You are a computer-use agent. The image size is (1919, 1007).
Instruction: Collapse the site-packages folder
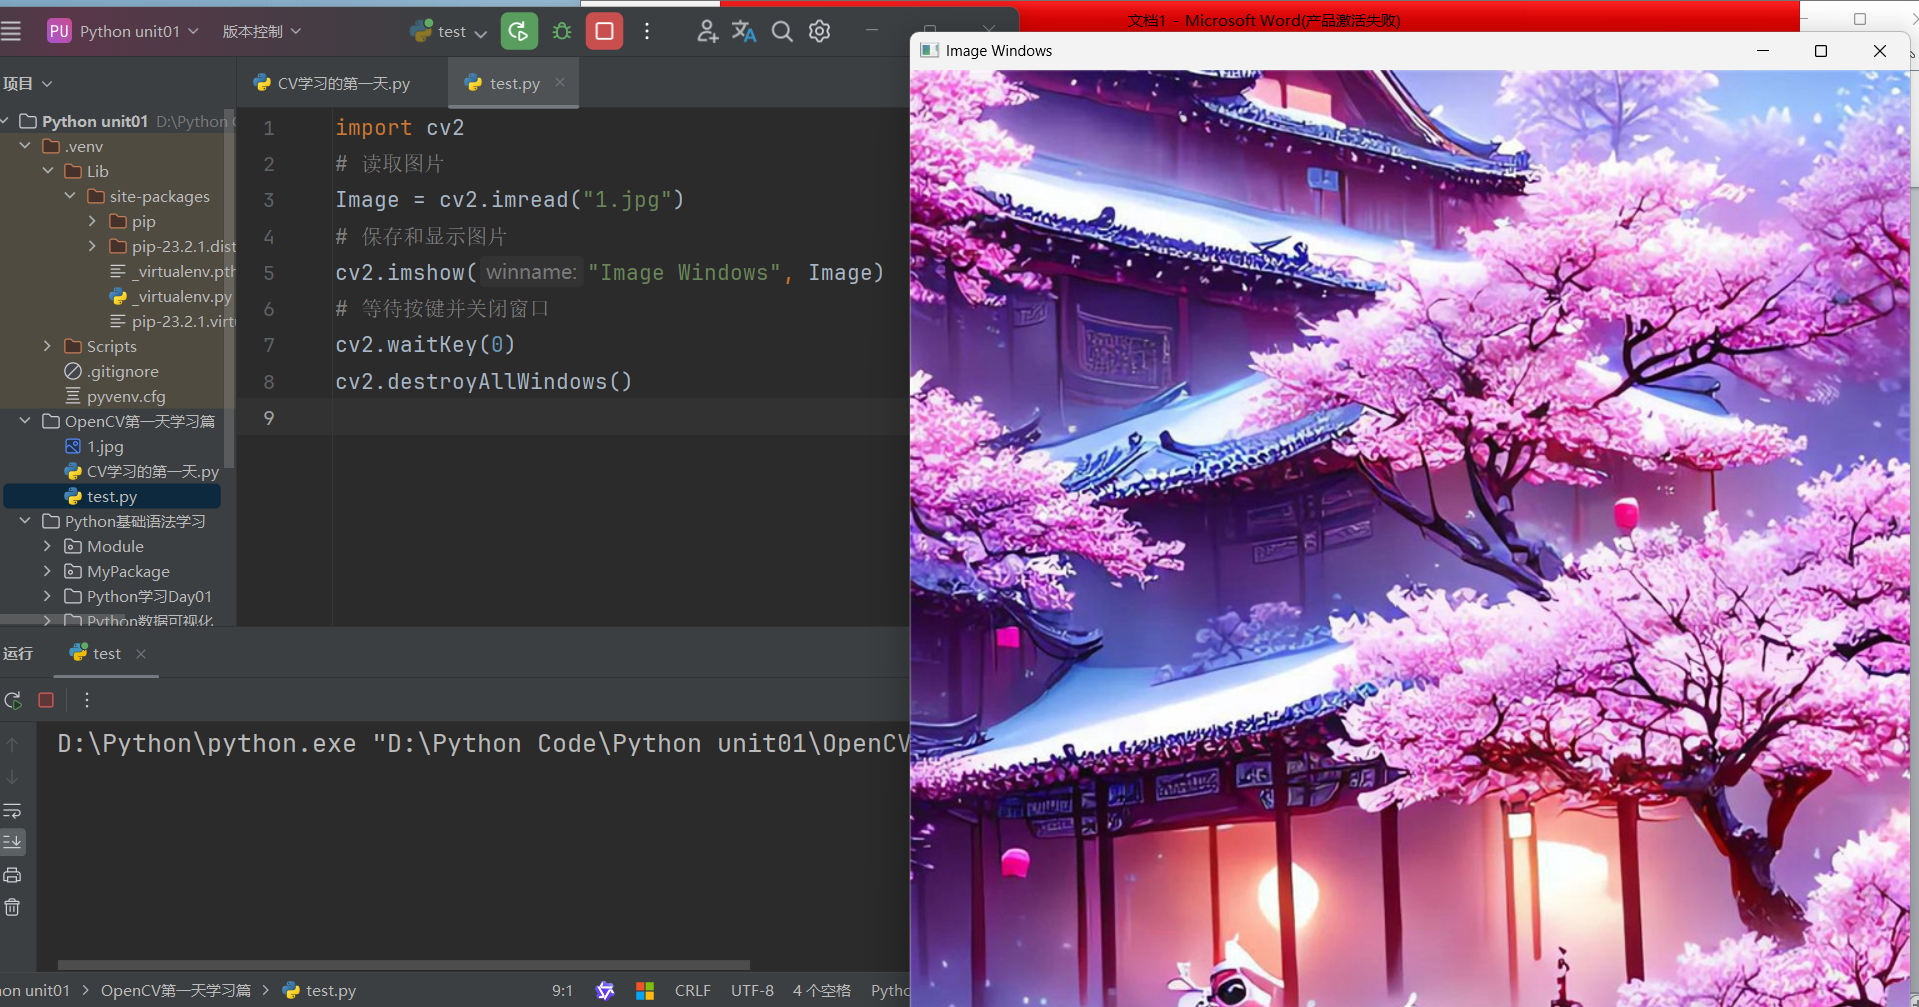point(70,196)
